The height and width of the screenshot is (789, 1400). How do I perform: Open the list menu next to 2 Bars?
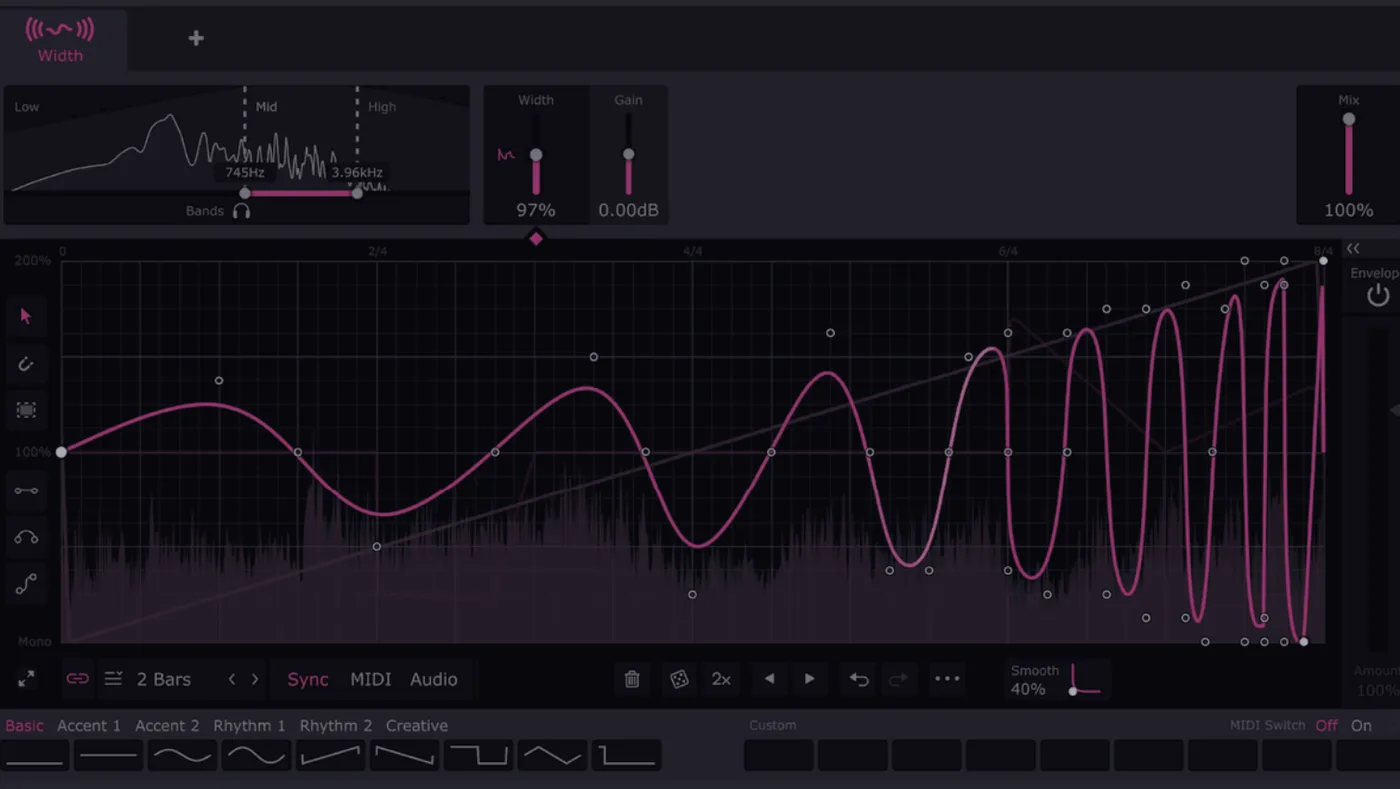pos(113,679)
